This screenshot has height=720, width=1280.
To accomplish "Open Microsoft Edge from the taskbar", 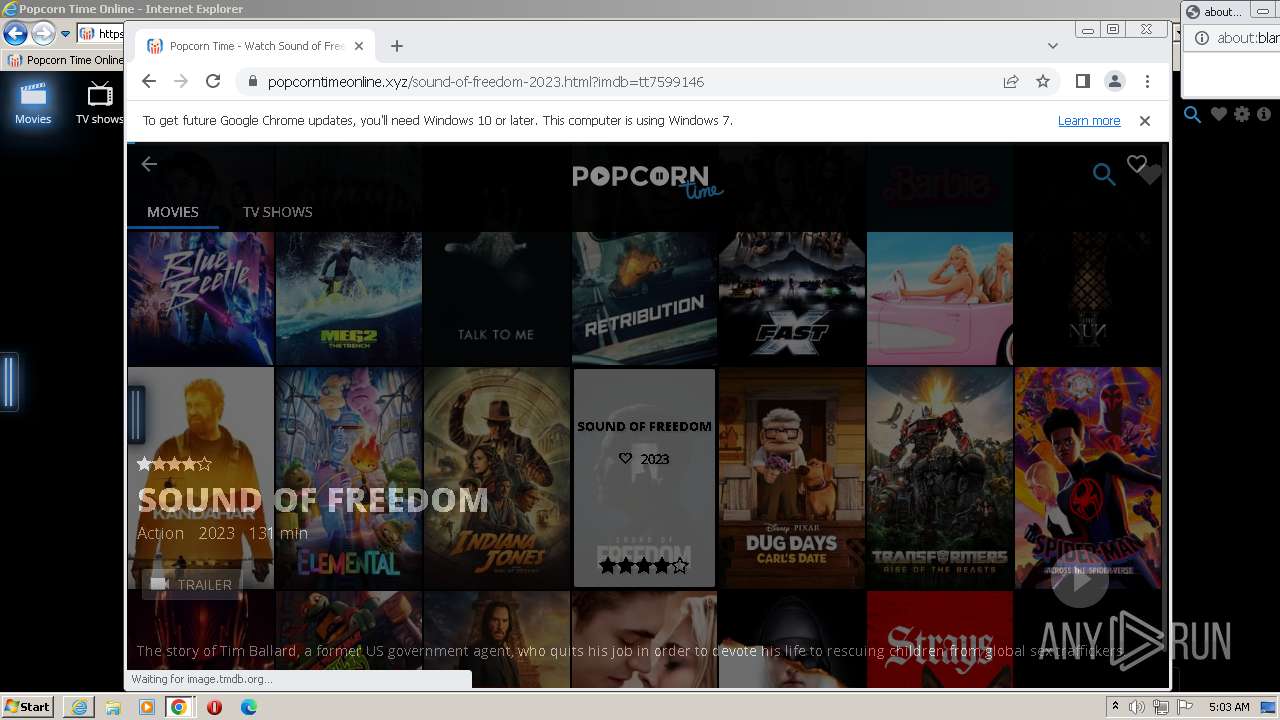I will pos(248,707).
